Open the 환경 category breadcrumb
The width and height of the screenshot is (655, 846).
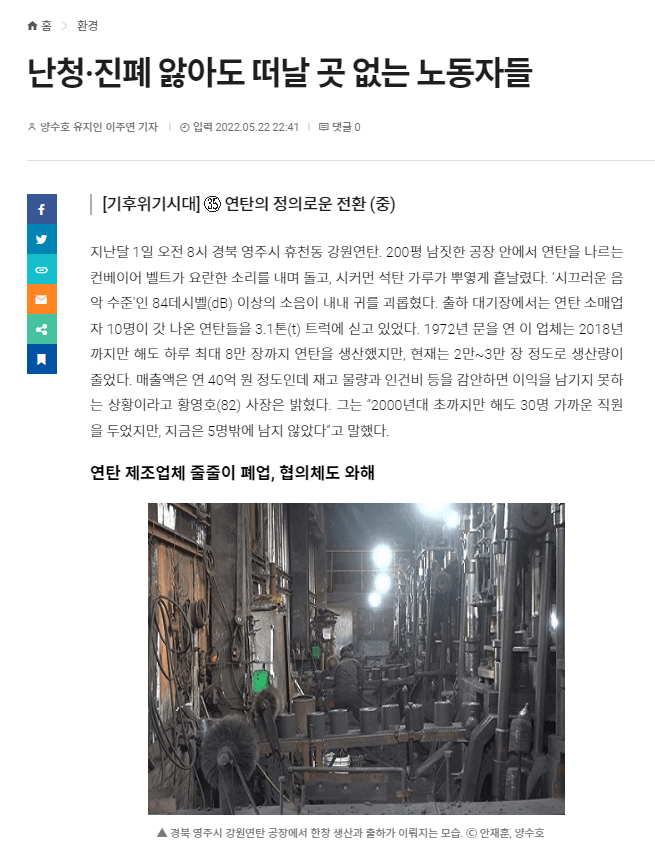click(87, 25)
